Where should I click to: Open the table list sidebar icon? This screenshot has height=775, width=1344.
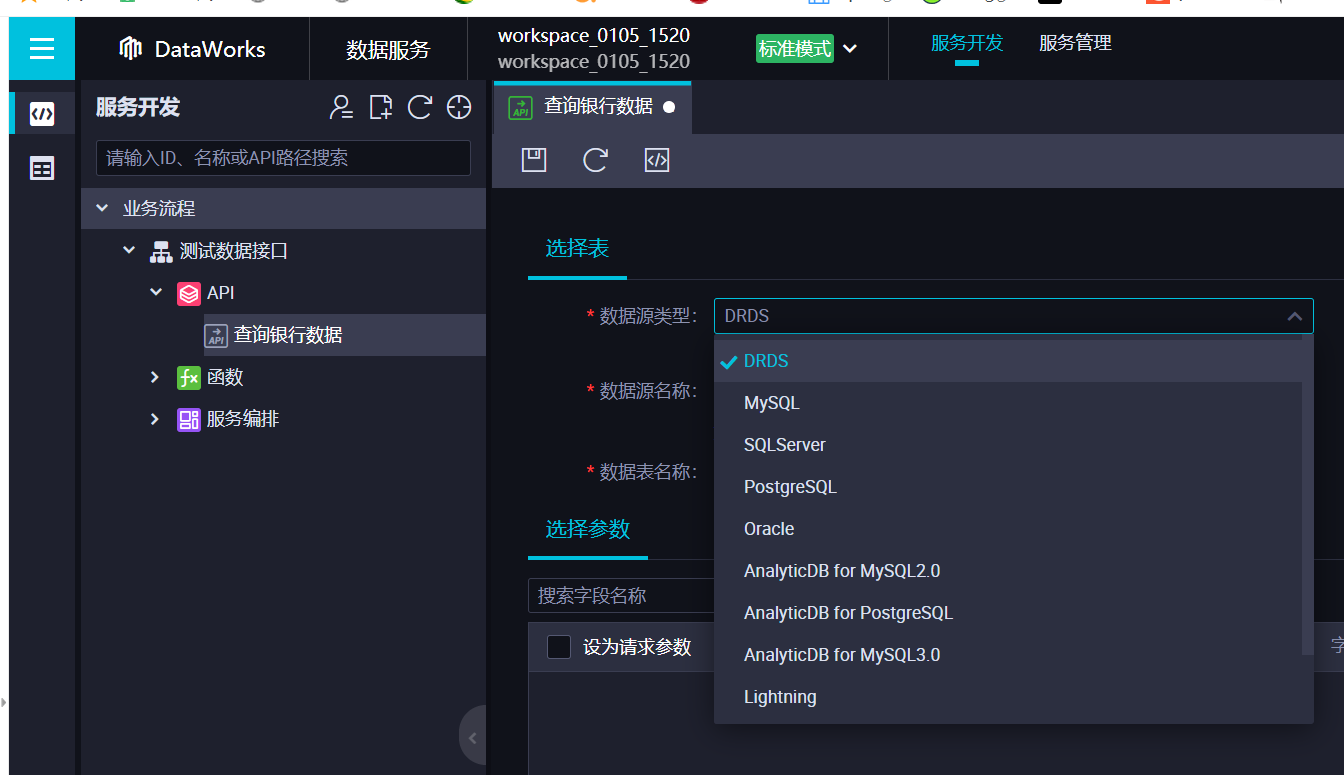point(42,168)
